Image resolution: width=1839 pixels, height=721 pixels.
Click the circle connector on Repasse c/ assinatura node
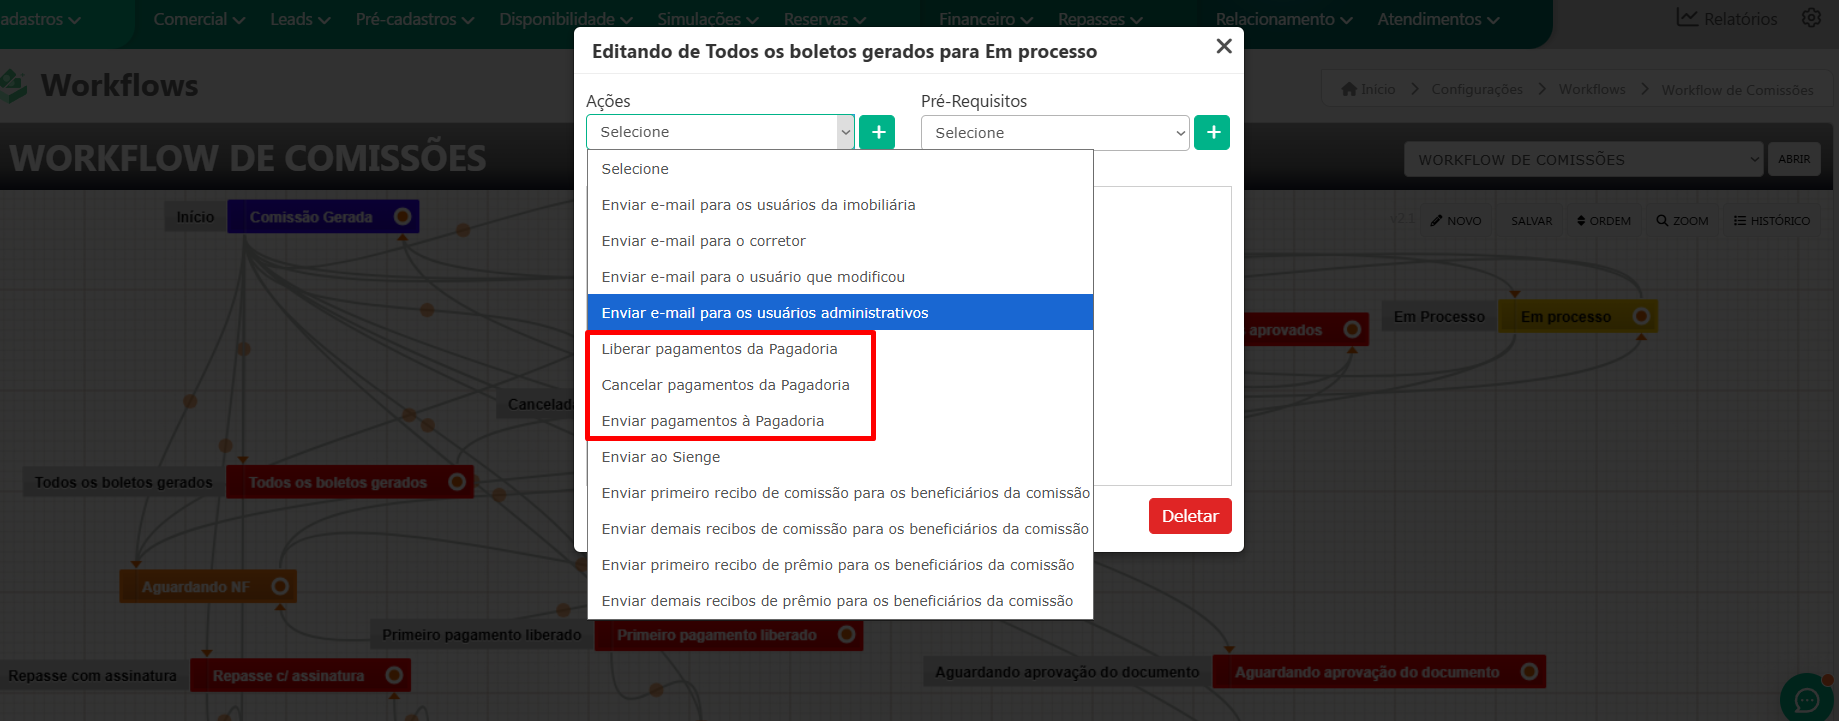coord(394,675)
